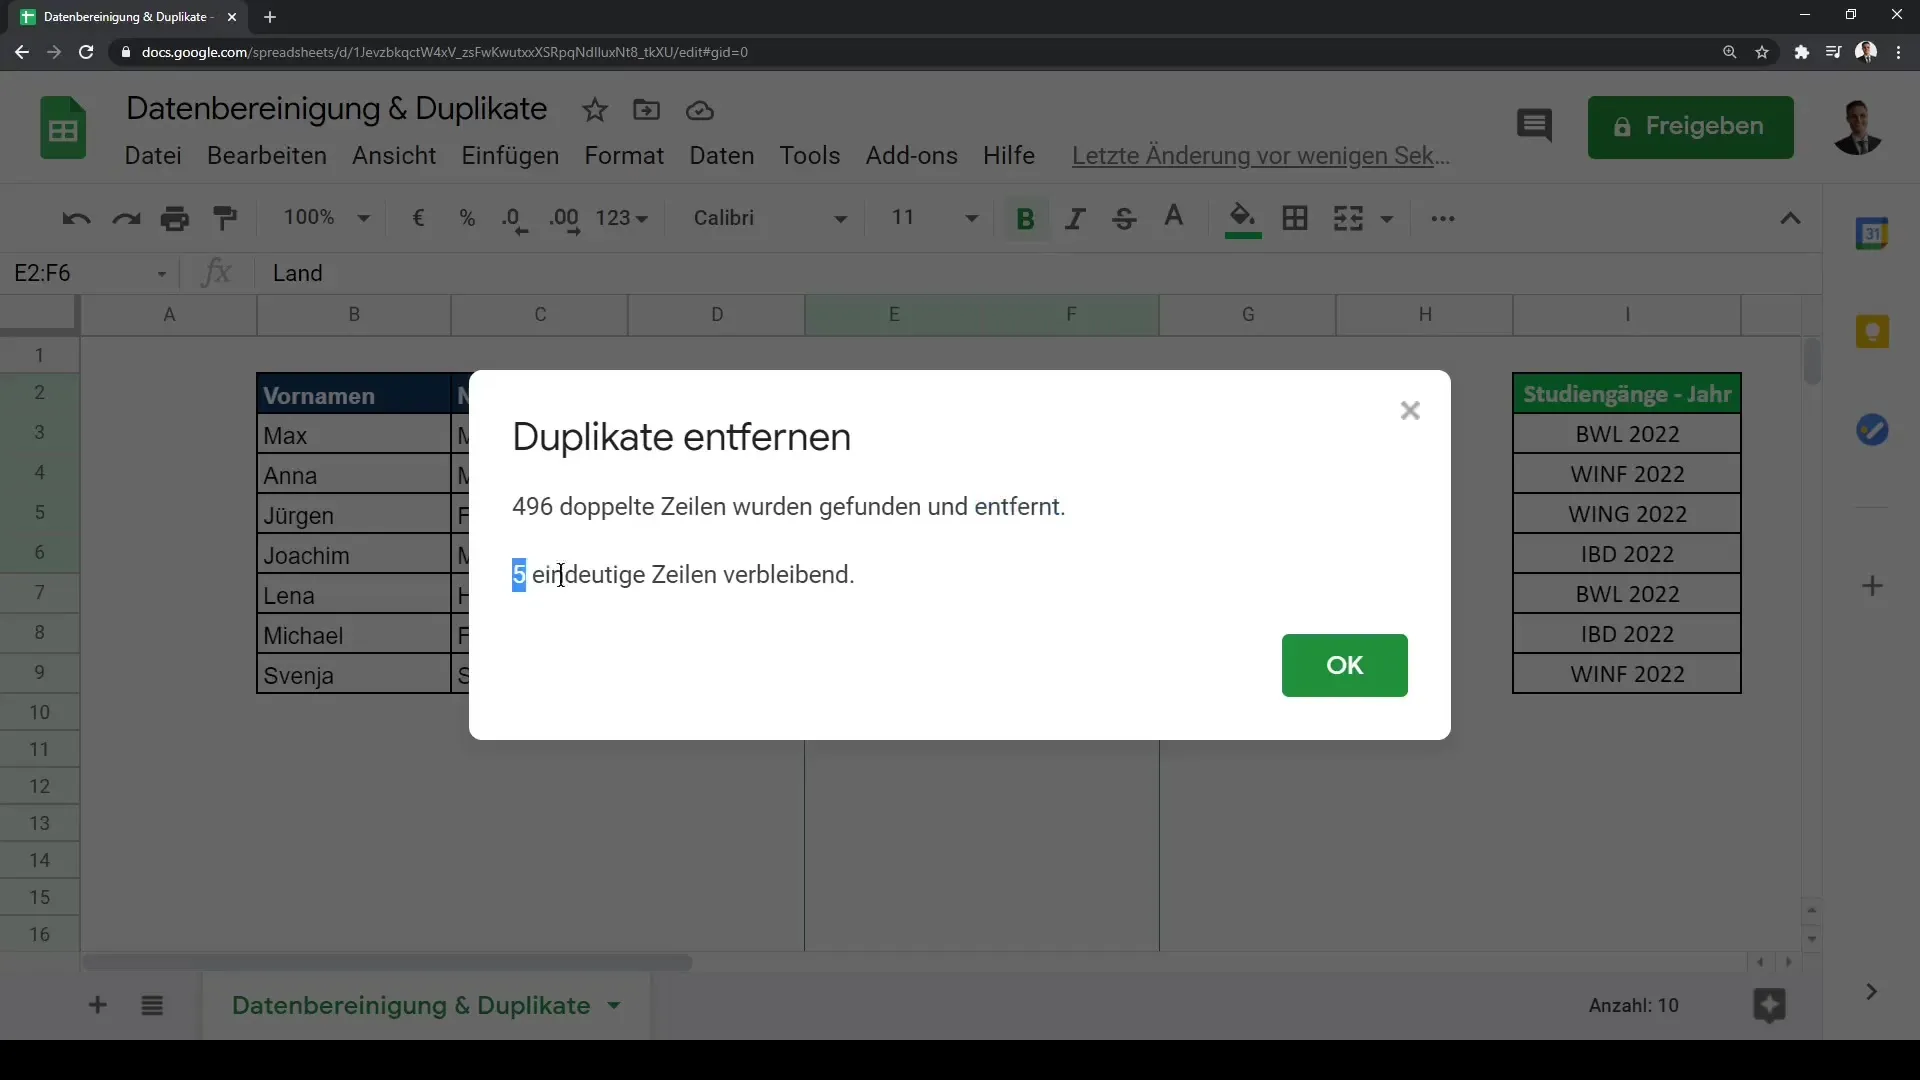1920x1080 pixels.
Task: Open the text color picker
Action: (x=1174, y=217)
